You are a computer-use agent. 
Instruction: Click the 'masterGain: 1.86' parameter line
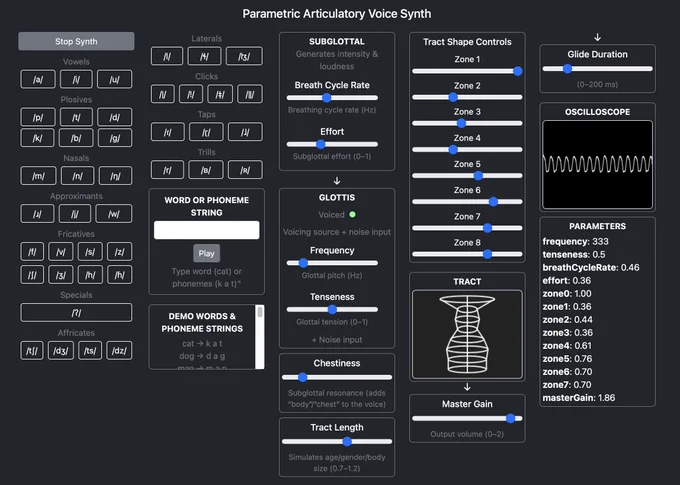click(579, 398)
